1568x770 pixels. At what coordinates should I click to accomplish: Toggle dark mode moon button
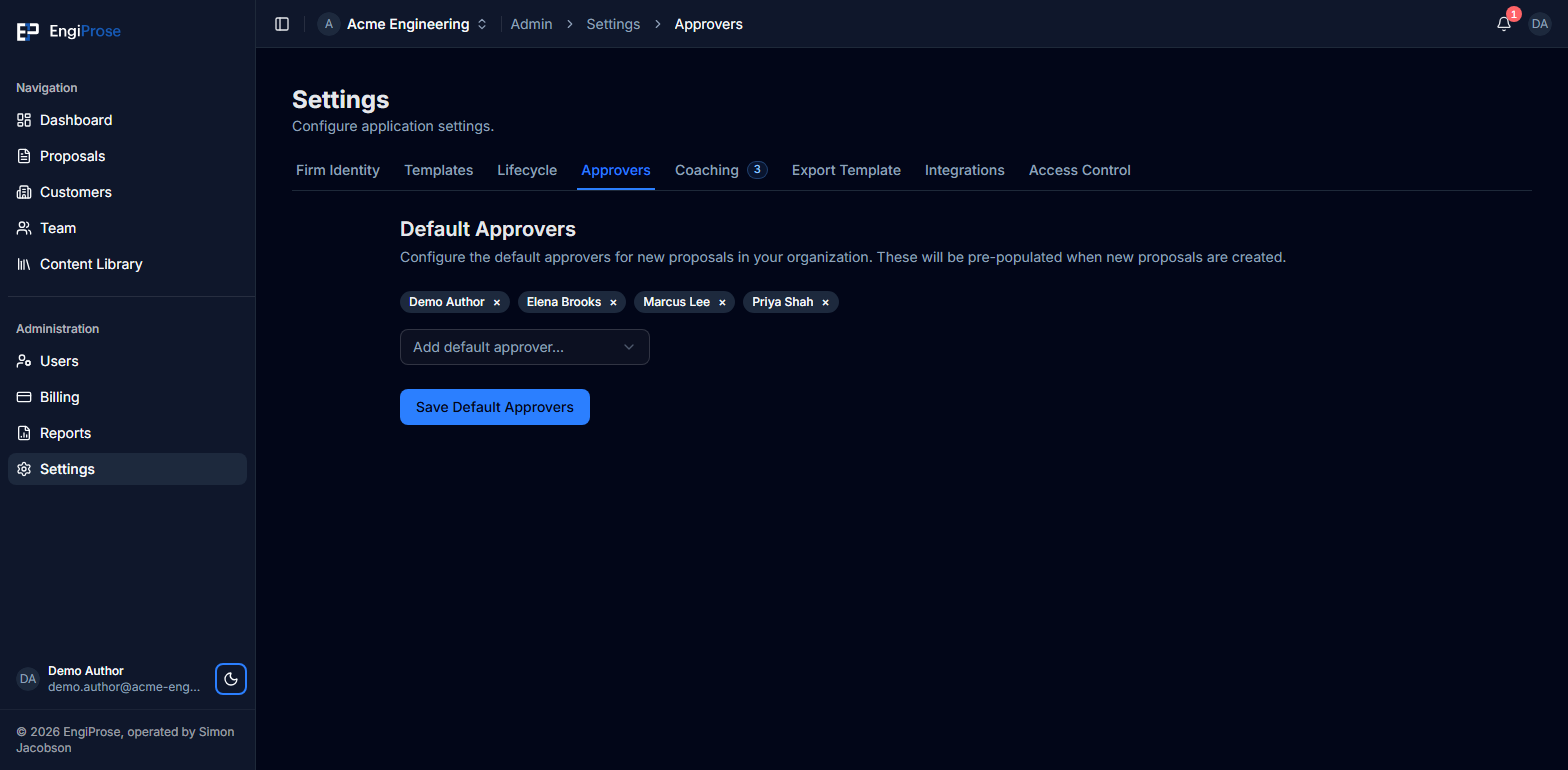tap(231, 679)
